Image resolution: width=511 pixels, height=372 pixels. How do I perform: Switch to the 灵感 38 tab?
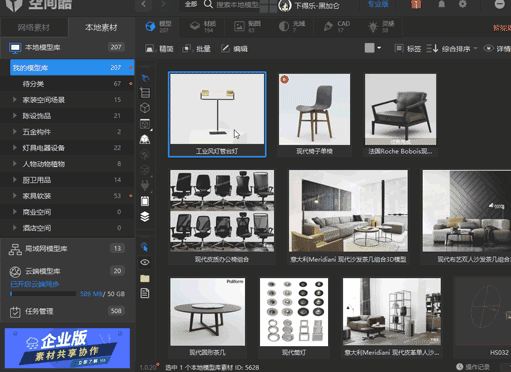click(381, 27)
